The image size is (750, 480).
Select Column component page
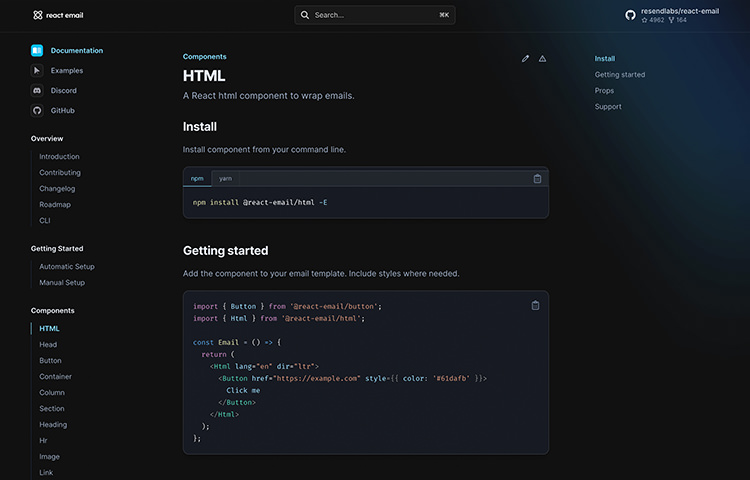[52, 393]
